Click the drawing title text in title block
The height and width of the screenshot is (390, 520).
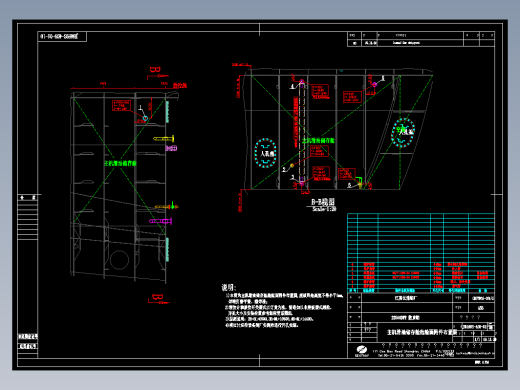(421, 332)
